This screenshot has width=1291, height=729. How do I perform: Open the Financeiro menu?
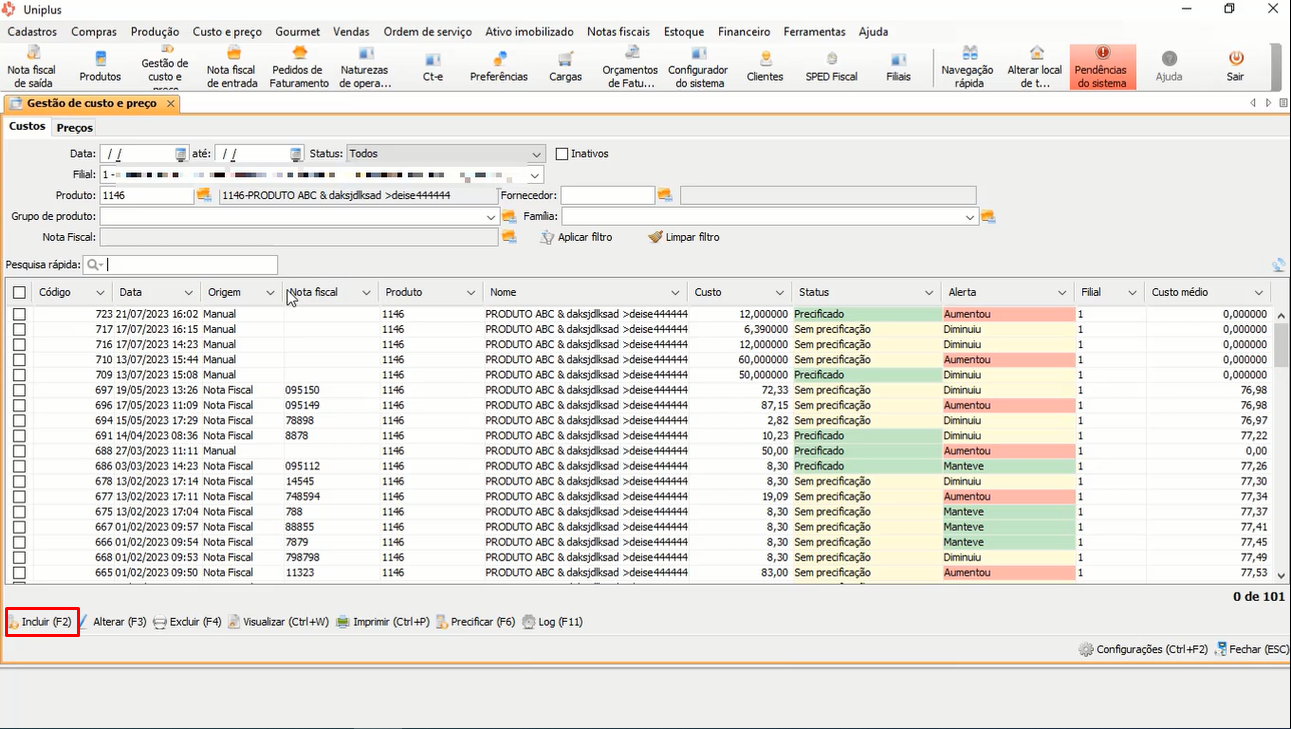click(744, 32)
